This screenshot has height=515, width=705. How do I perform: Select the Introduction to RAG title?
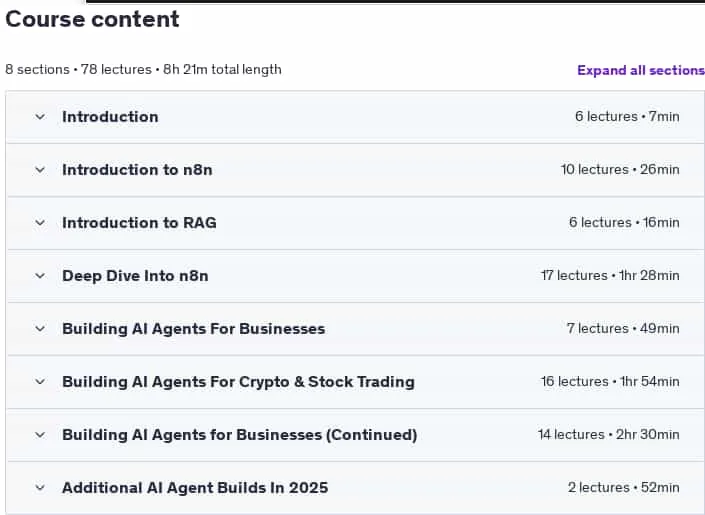tap(139, 223)
